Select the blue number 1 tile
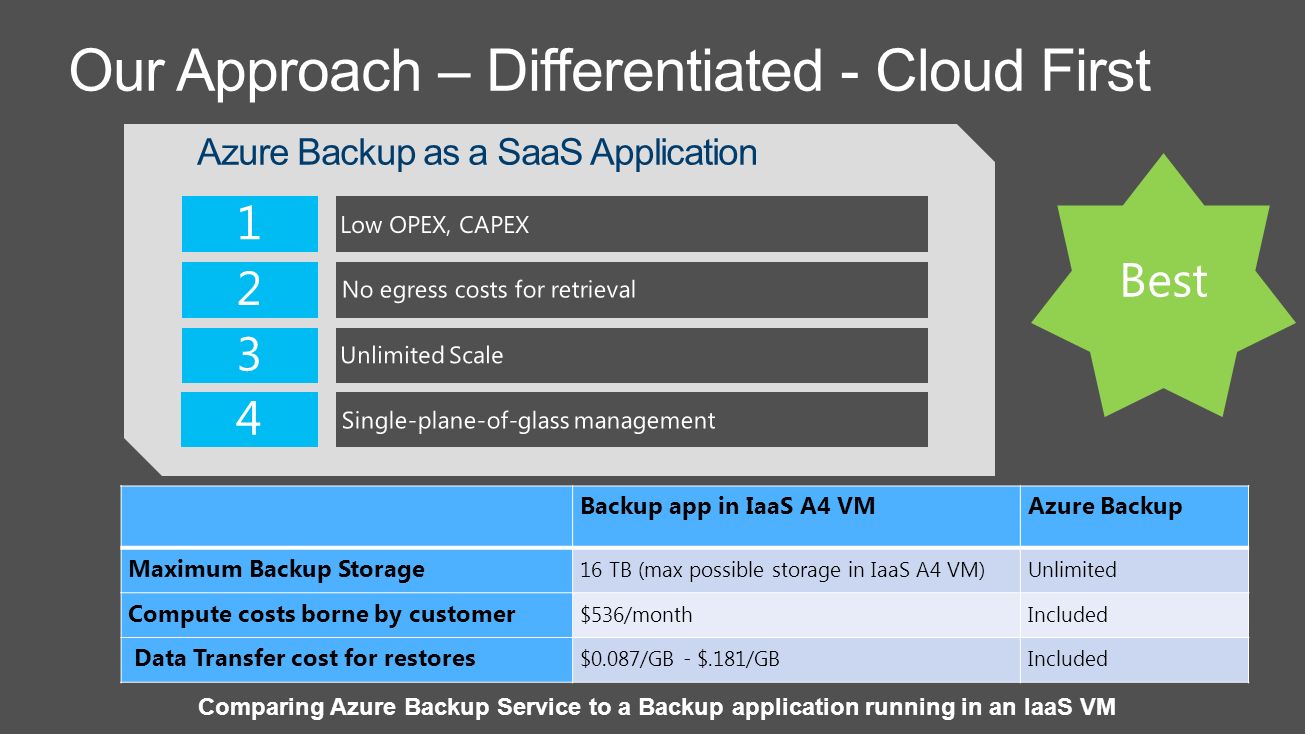Image resolution: width=1305 pixels, height=734 pixels. 250,224
